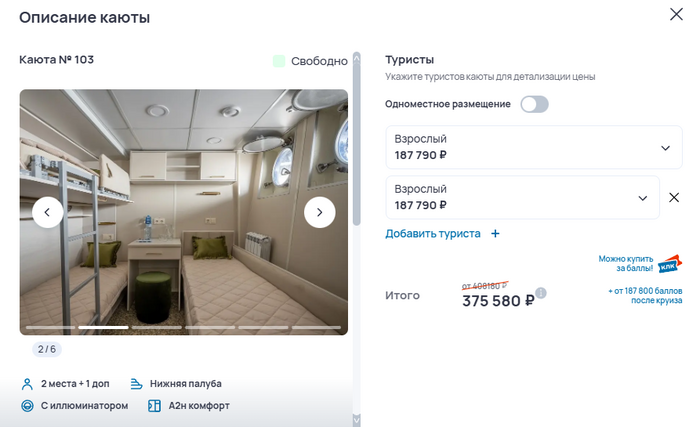Click the green 'Свободно' status swatch
This screenshot has width=700, height=427.
[279, 61]
